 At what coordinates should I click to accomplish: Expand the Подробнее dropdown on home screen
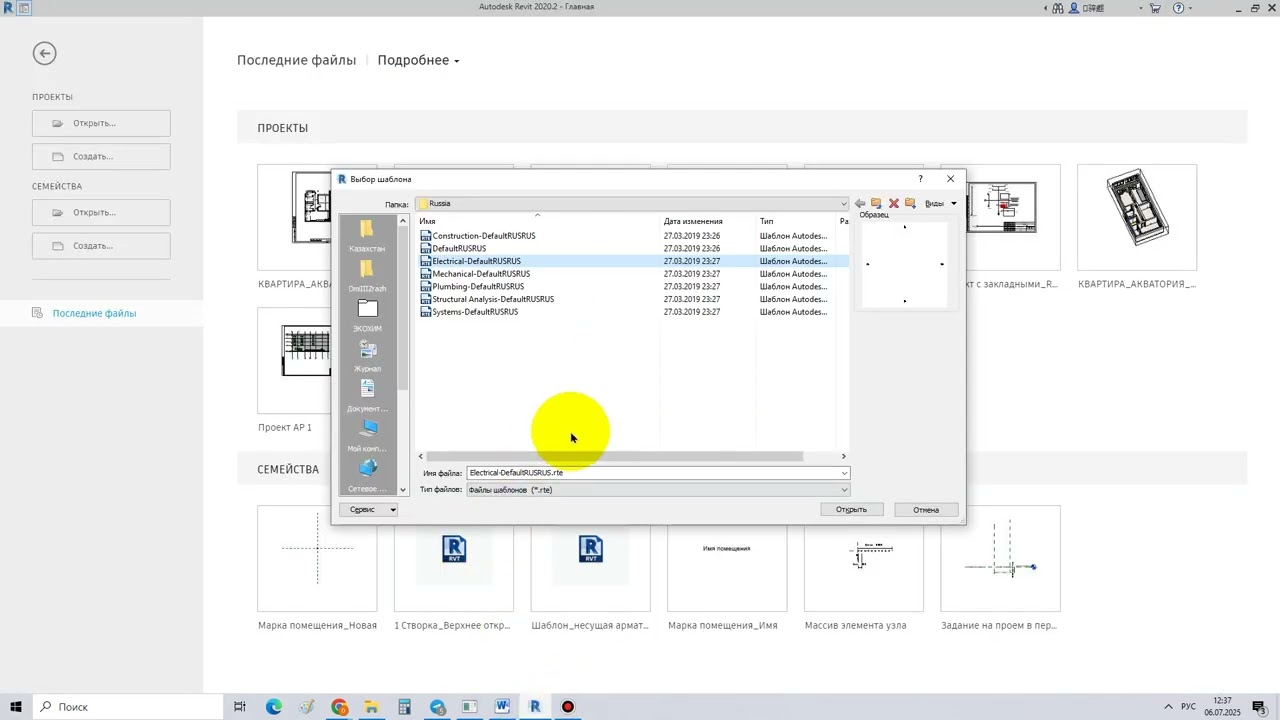(418, 60)
